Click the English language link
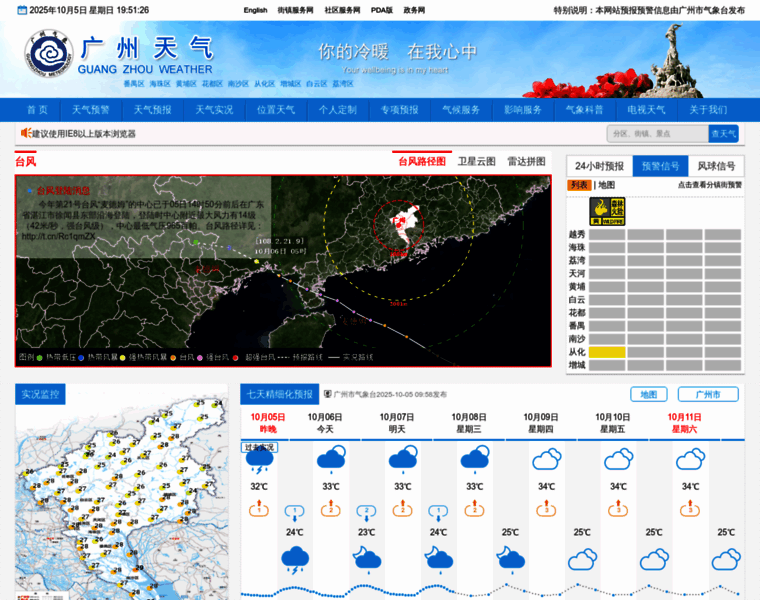Viewport: 760px width, 600px height. 255,10
